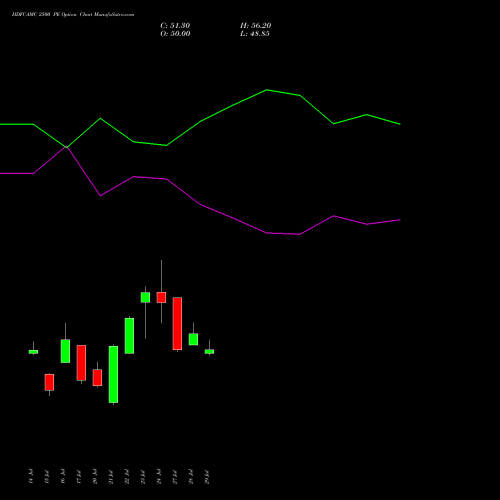500x500 pixels.
Task: Click the 29 Jul date axis label
Action: 207,476
